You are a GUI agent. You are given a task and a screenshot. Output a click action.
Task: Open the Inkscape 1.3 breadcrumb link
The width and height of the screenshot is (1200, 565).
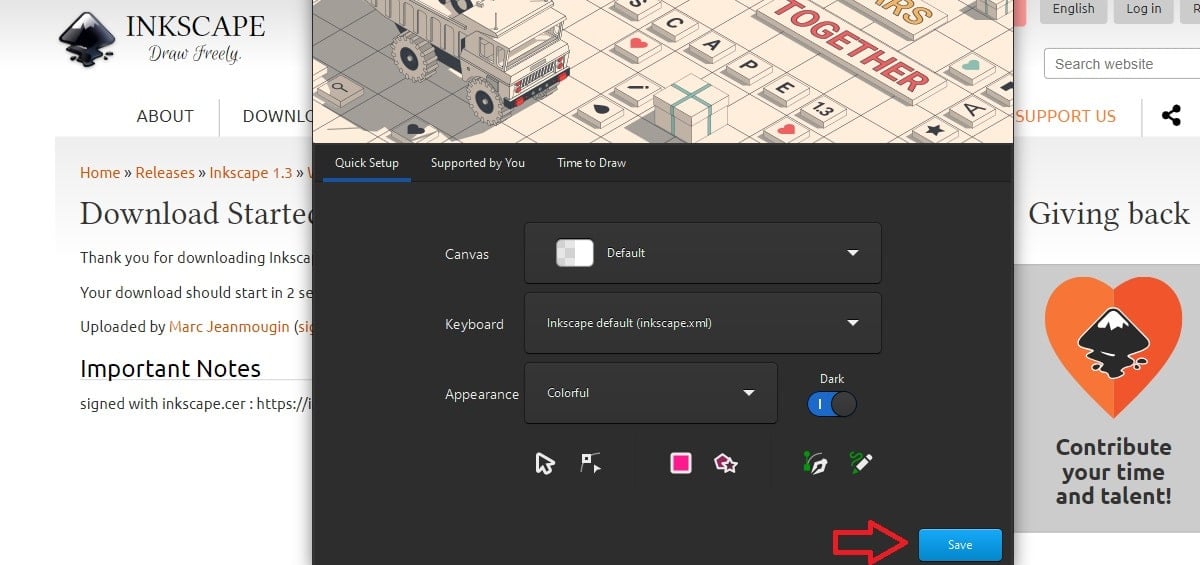(x=251, y=172)
